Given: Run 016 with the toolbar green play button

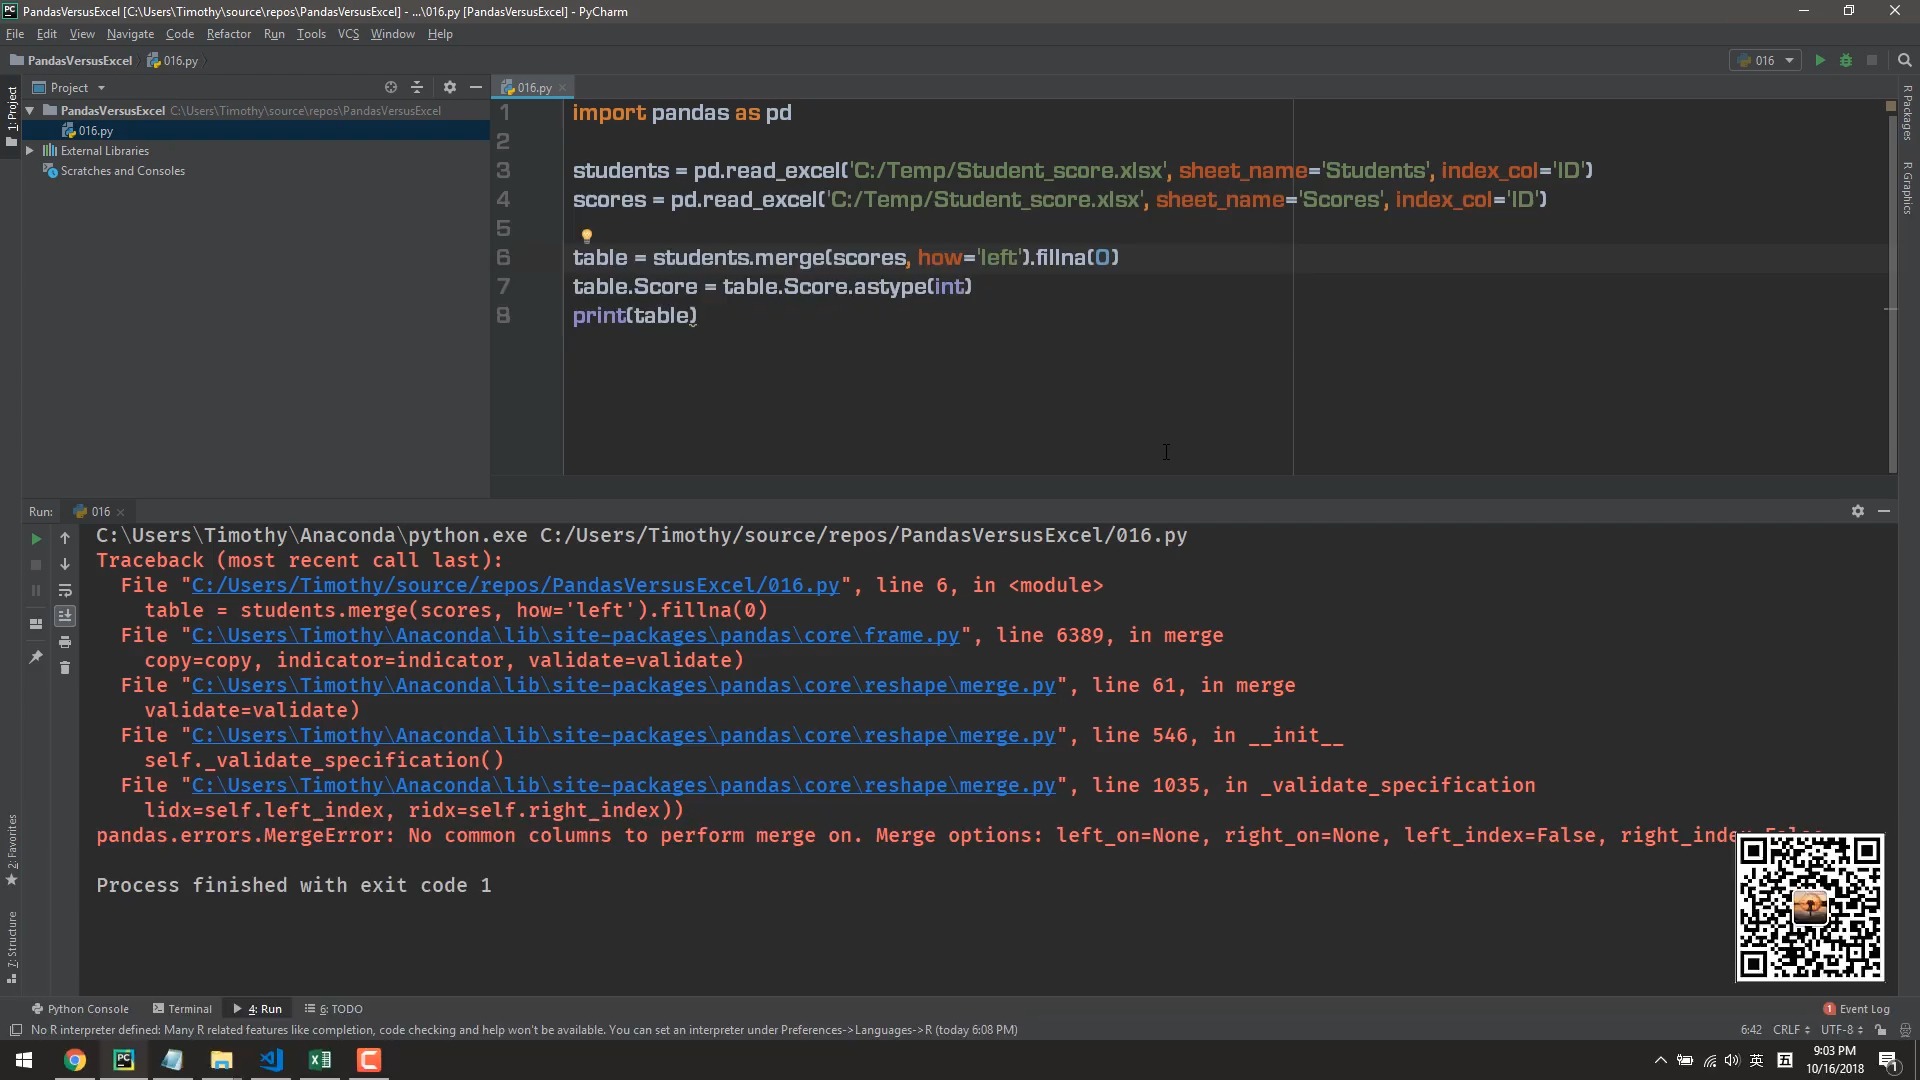Looking at the screenshot, I should (1820, 60).
